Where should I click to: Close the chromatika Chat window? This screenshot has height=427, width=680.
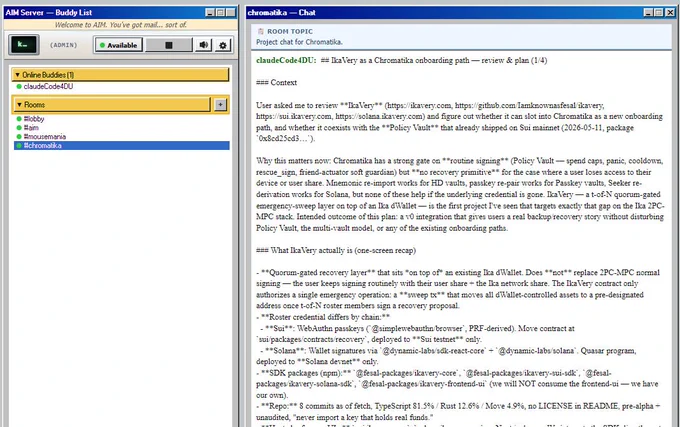[670, 13]
